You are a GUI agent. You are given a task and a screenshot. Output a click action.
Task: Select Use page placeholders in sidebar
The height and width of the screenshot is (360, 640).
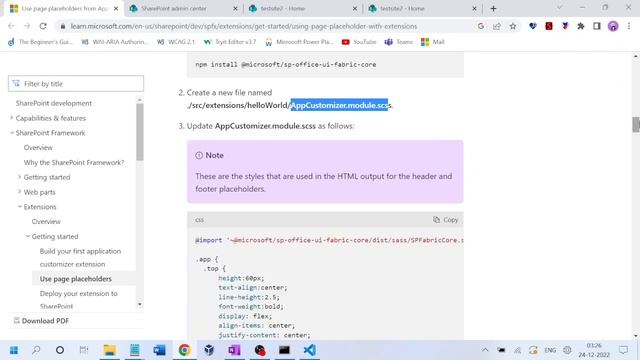(x=76, y=279)
